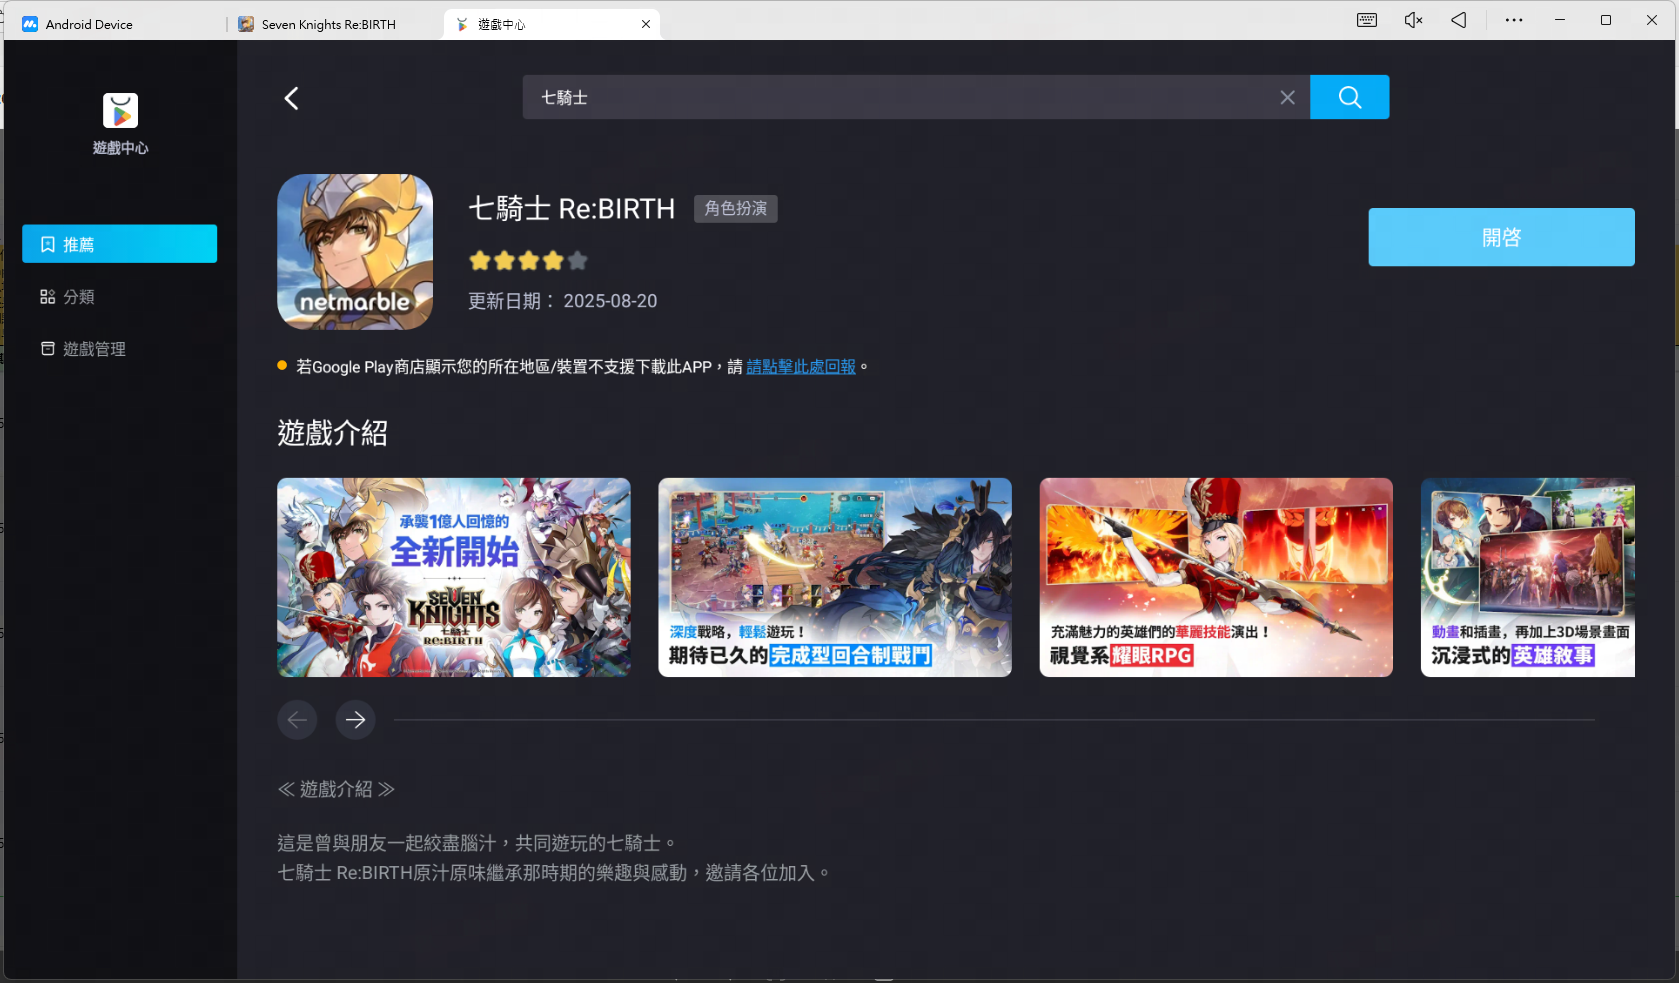Click the 遊戲中心 logo icon in sidebar
The height and width of the screenshot is (983, 1679).
coord(120,111)
